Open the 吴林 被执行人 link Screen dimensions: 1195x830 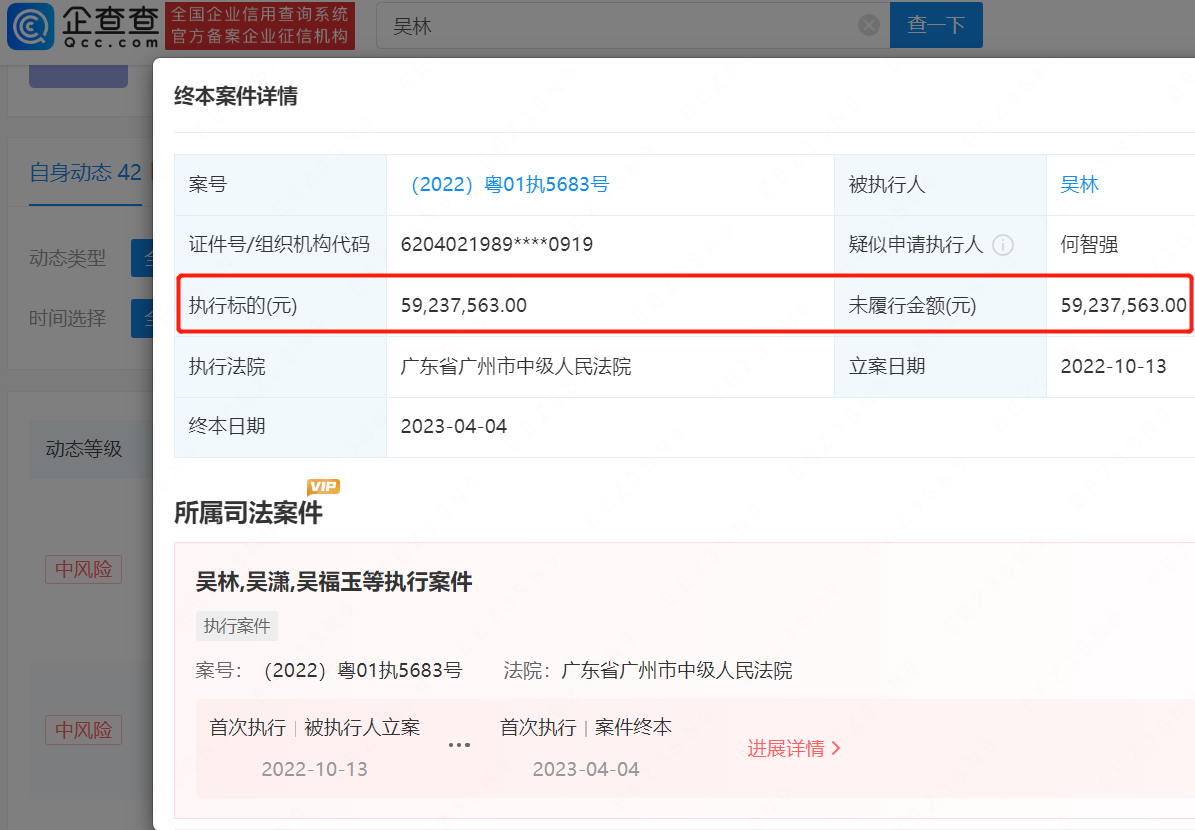(1079, 185)
